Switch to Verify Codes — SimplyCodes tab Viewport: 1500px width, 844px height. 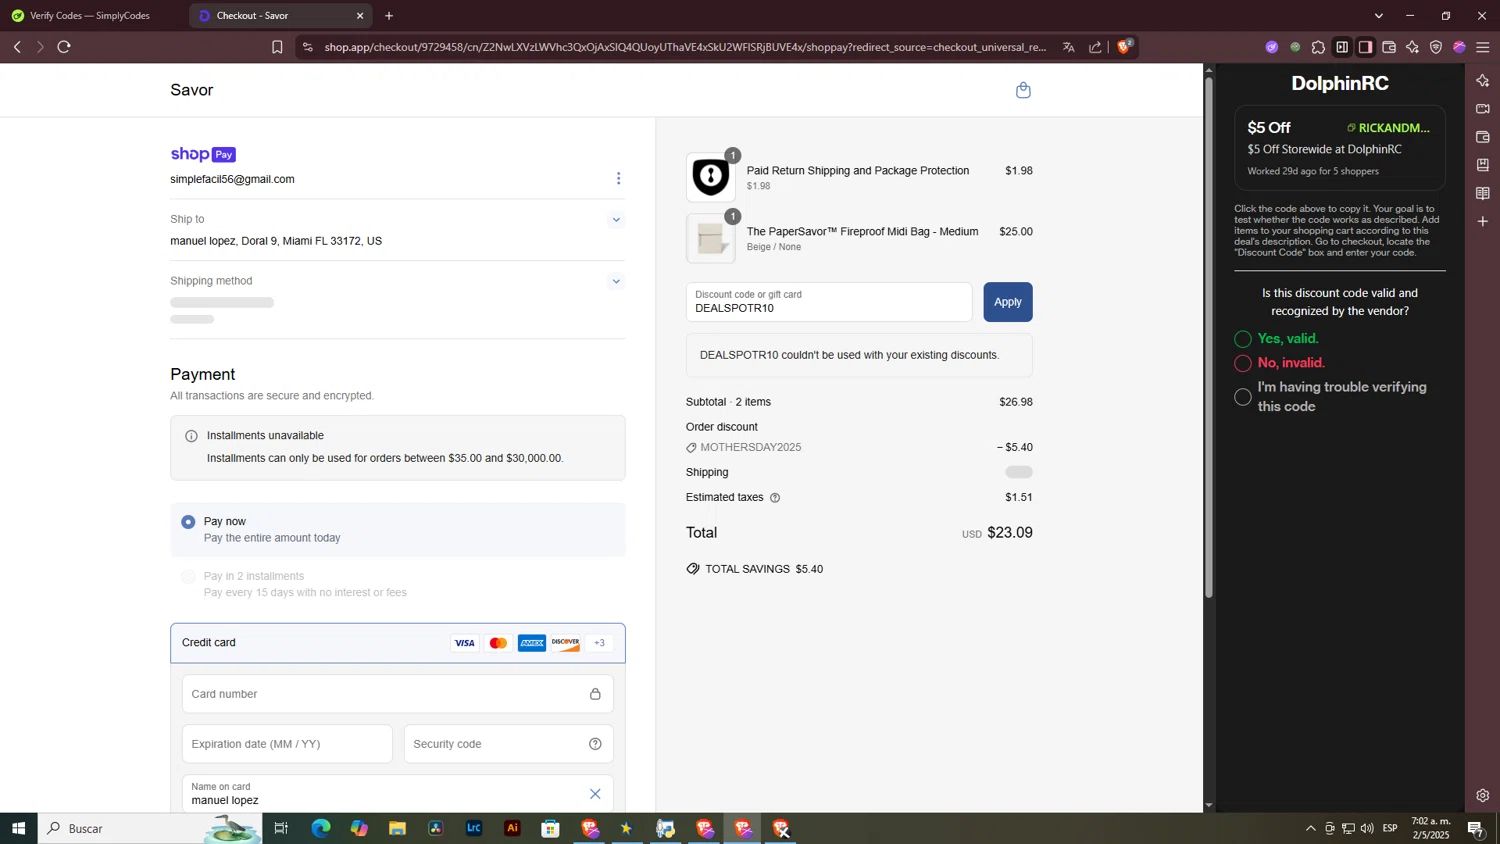point(90,16)
